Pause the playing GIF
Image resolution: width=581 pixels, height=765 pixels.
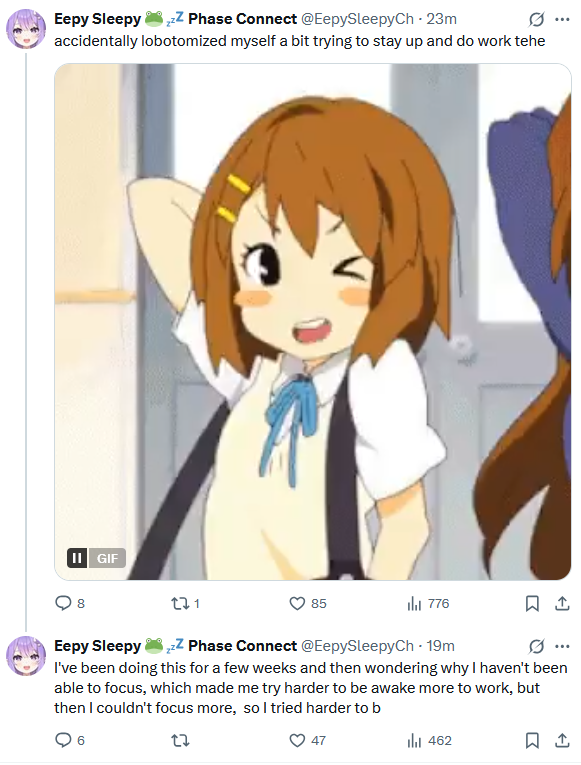coord(77,558)
